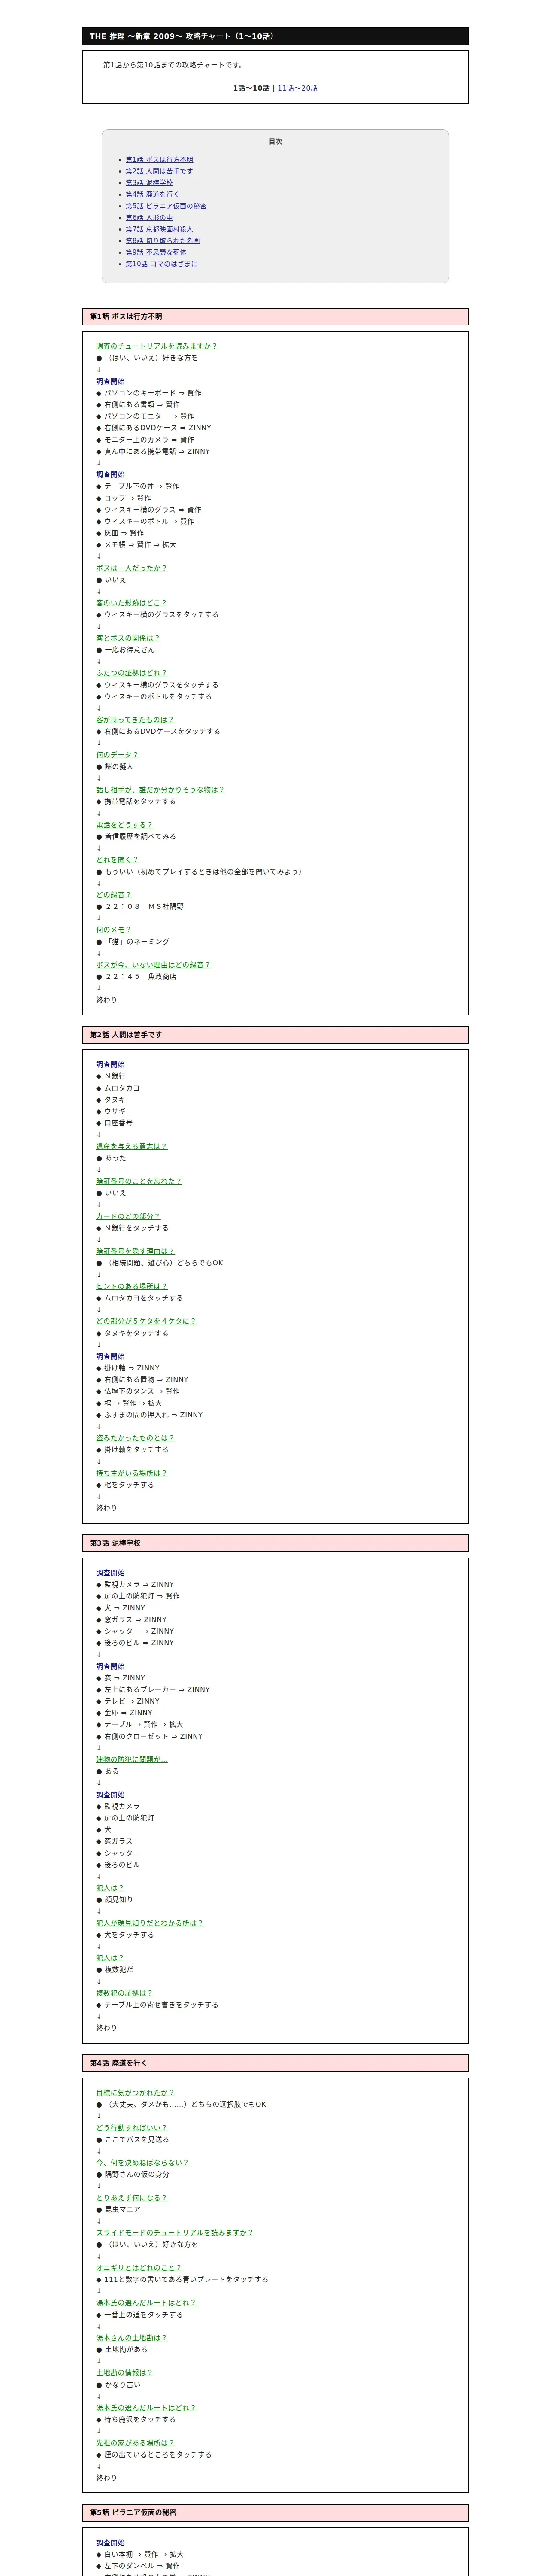Open 第8話 切り取られた名画 in contents
This screenshot has width=551, height=2576.
pos(162,241)
